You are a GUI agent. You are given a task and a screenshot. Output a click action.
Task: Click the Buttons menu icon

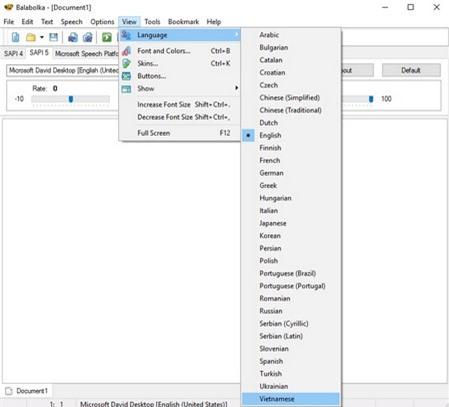(126, 76)
